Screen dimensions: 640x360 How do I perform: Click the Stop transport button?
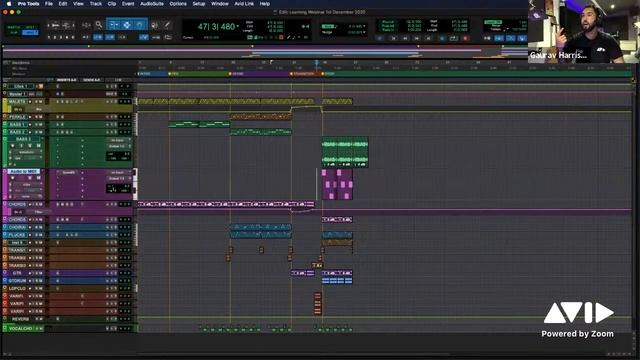point(442,38)
